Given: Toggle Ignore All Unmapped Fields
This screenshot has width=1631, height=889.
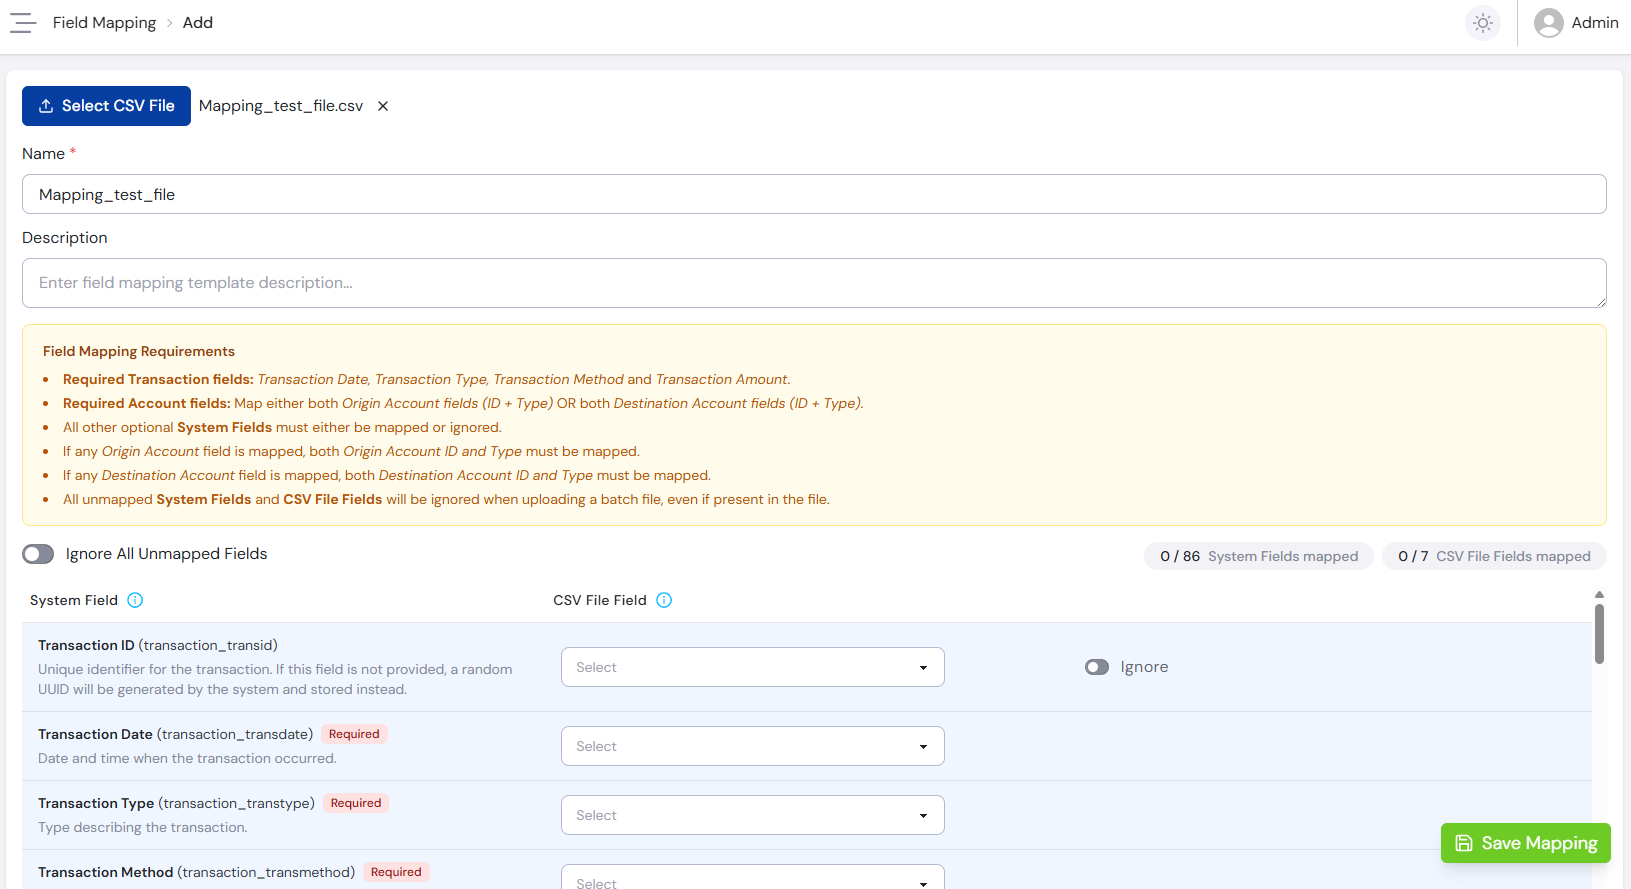Looking at the screenshot, I should 38,554.
